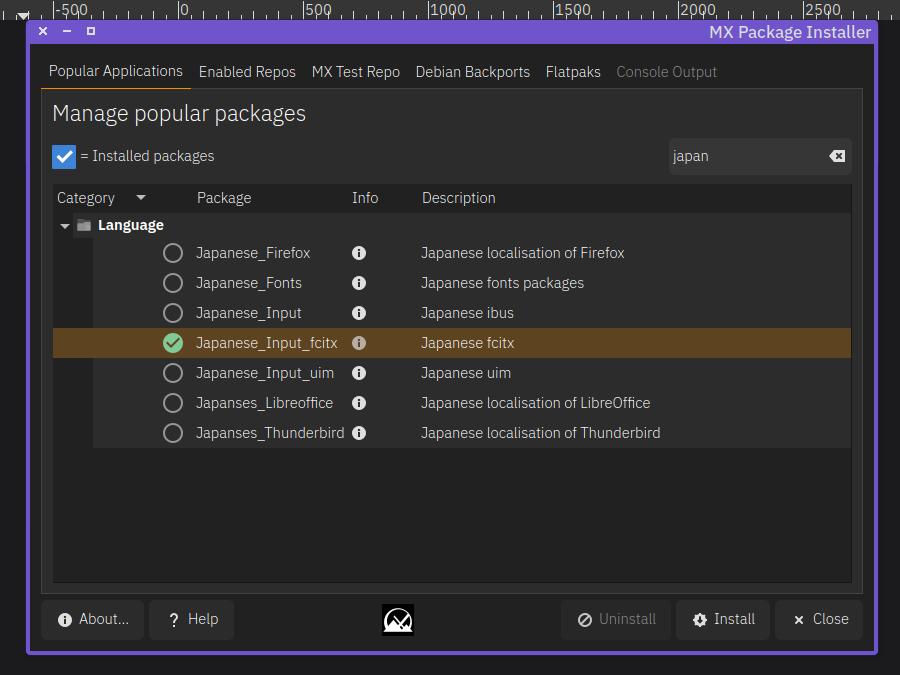
Task: Click the Package column header
Action: pyautogui.click(x=224, y=198)
